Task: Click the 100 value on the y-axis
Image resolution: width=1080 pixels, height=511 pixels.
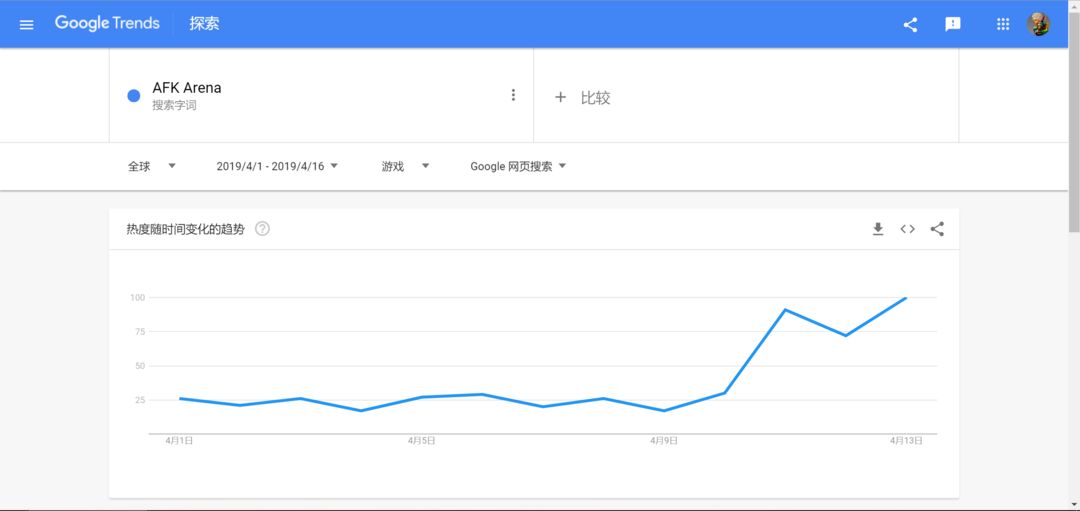Action: point(137,298)
